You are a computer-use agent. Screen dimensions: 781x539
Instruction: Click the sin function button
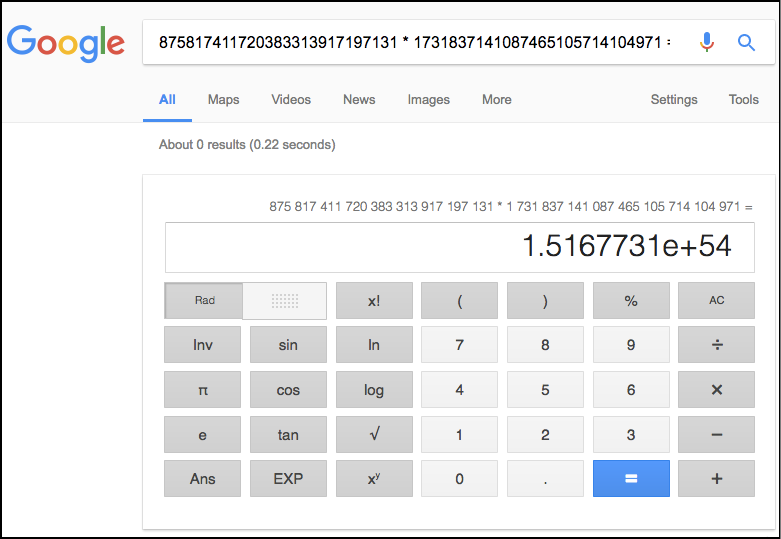pyautogui.click(x=288, y=345)
